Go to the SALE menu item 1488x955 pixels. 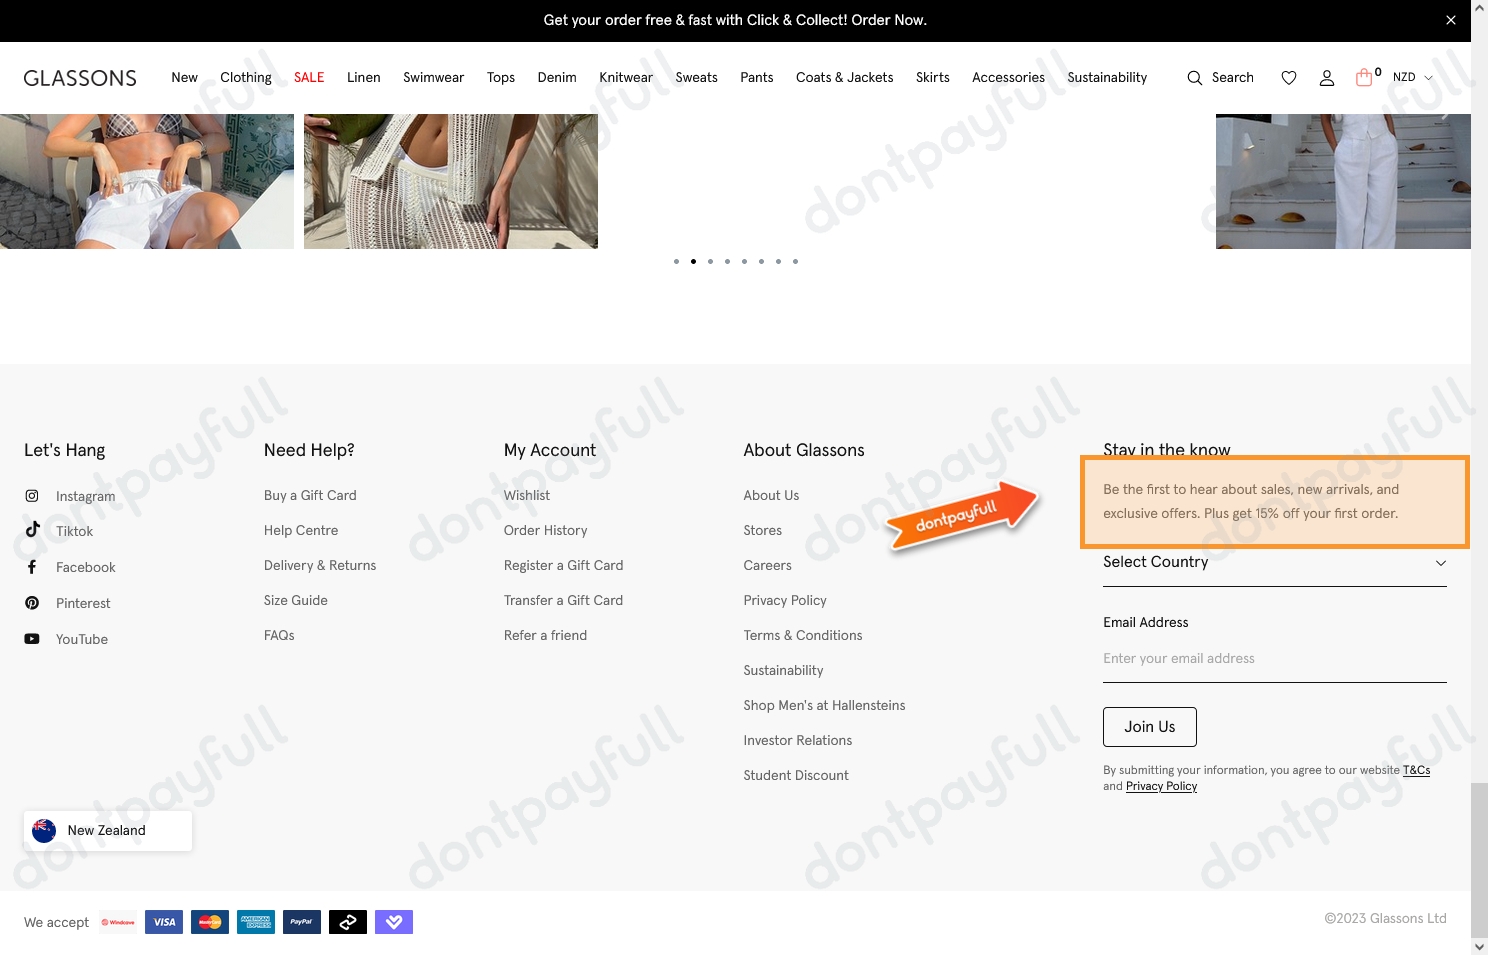(x=308, y=77)
